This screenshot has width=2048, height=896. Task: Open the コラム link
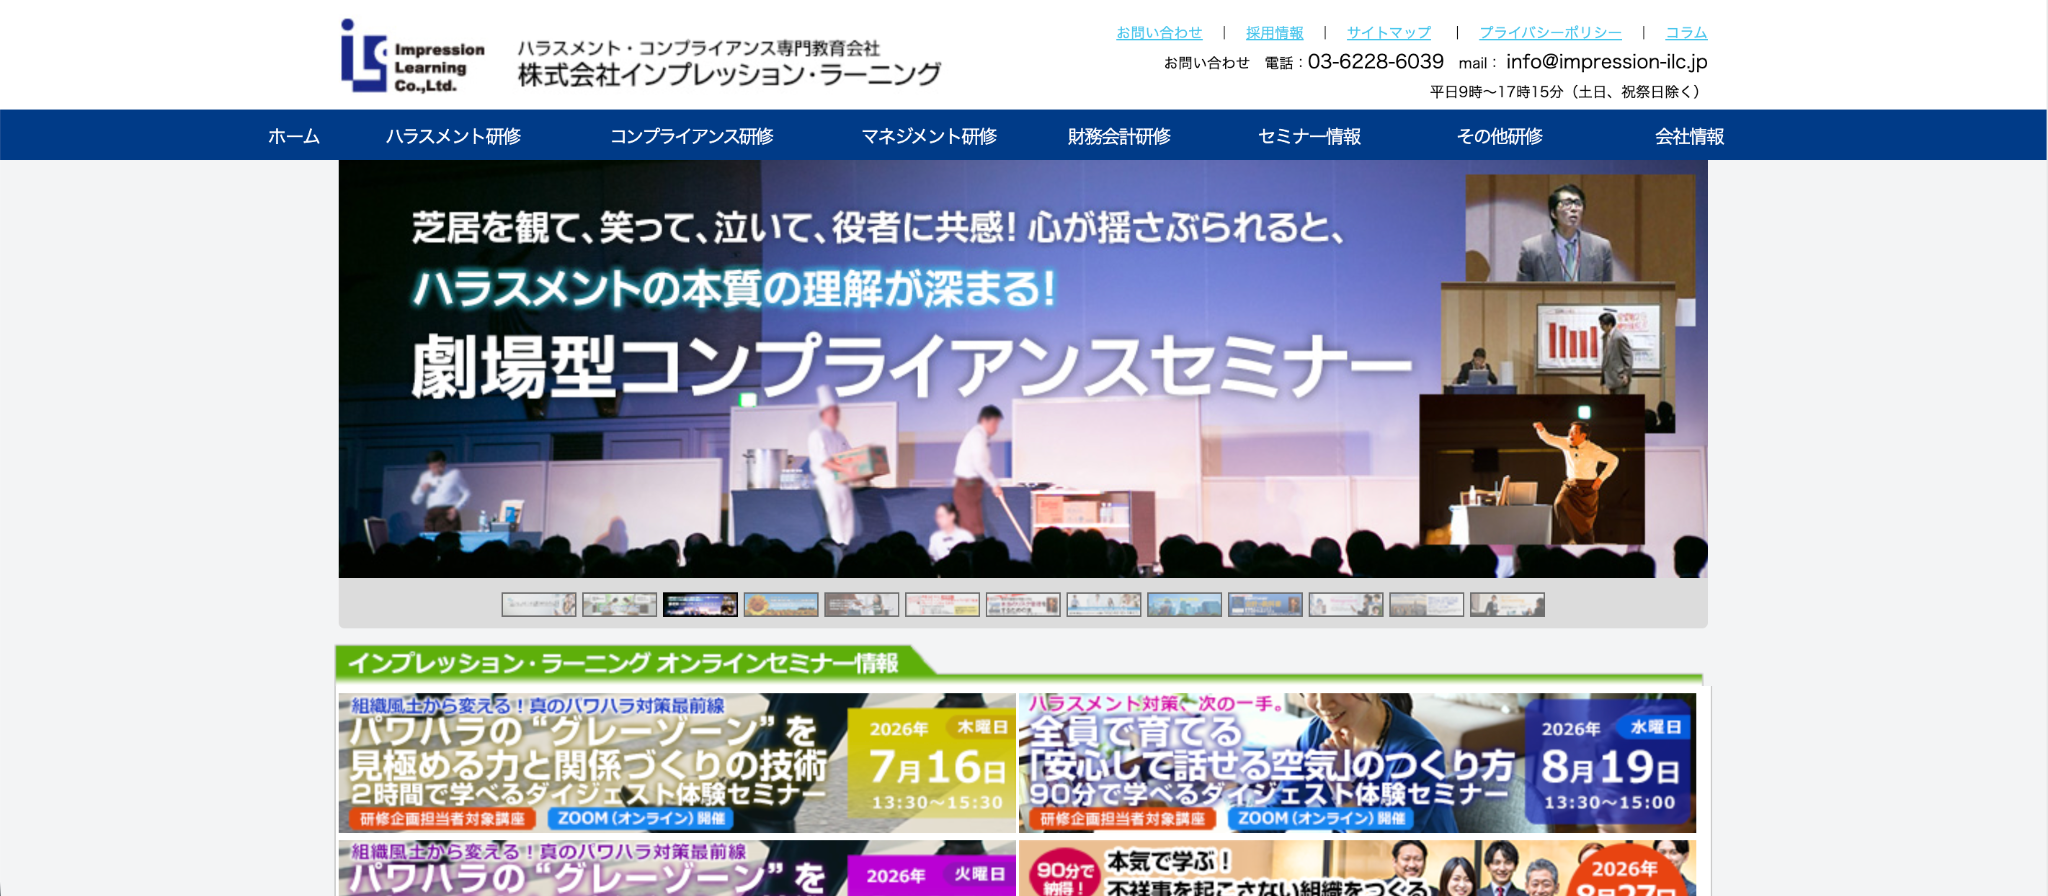1686,33
